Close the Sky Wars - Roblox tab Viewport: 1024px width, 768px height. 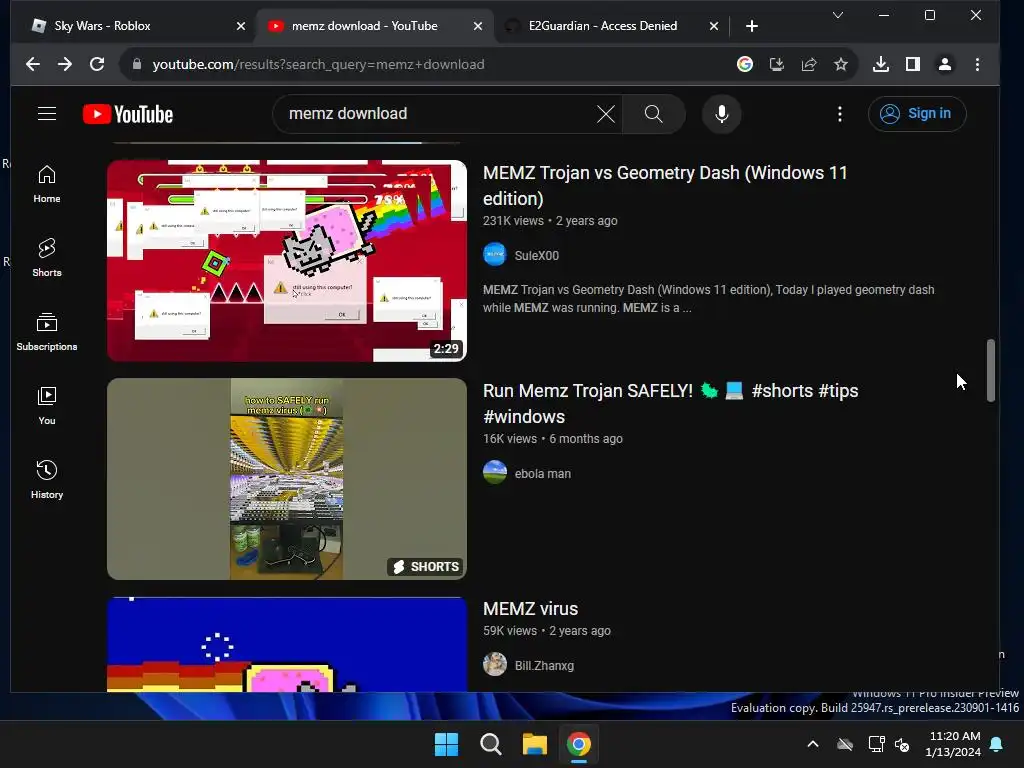click(240, 26)
